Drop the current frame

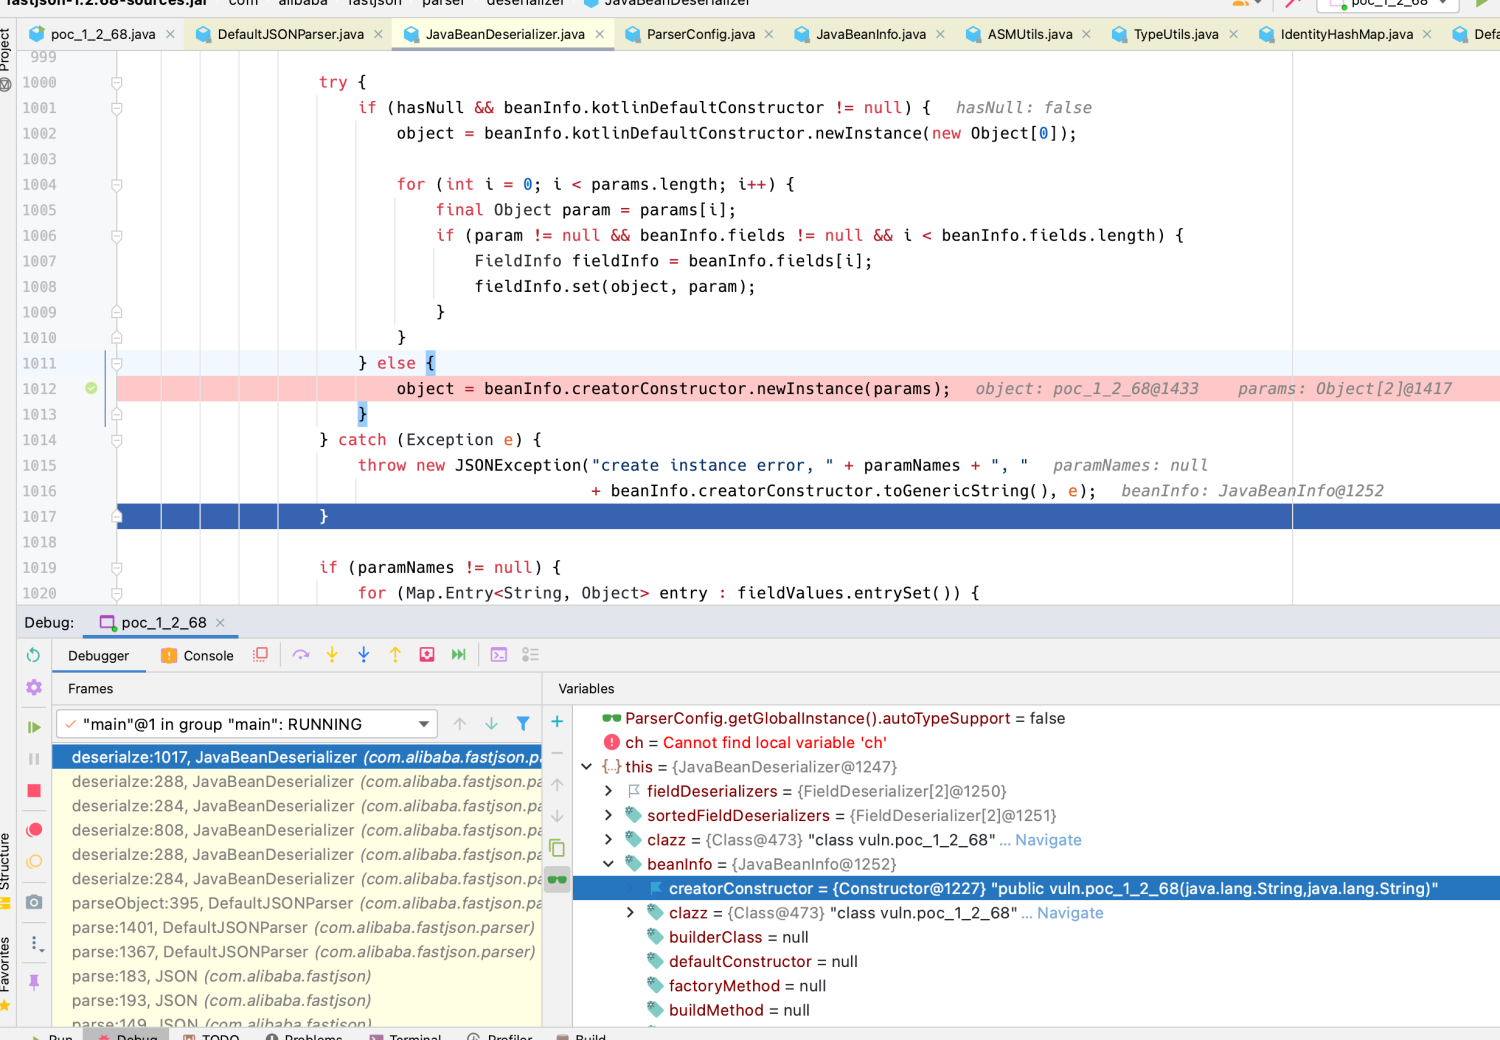click(427, 655)
